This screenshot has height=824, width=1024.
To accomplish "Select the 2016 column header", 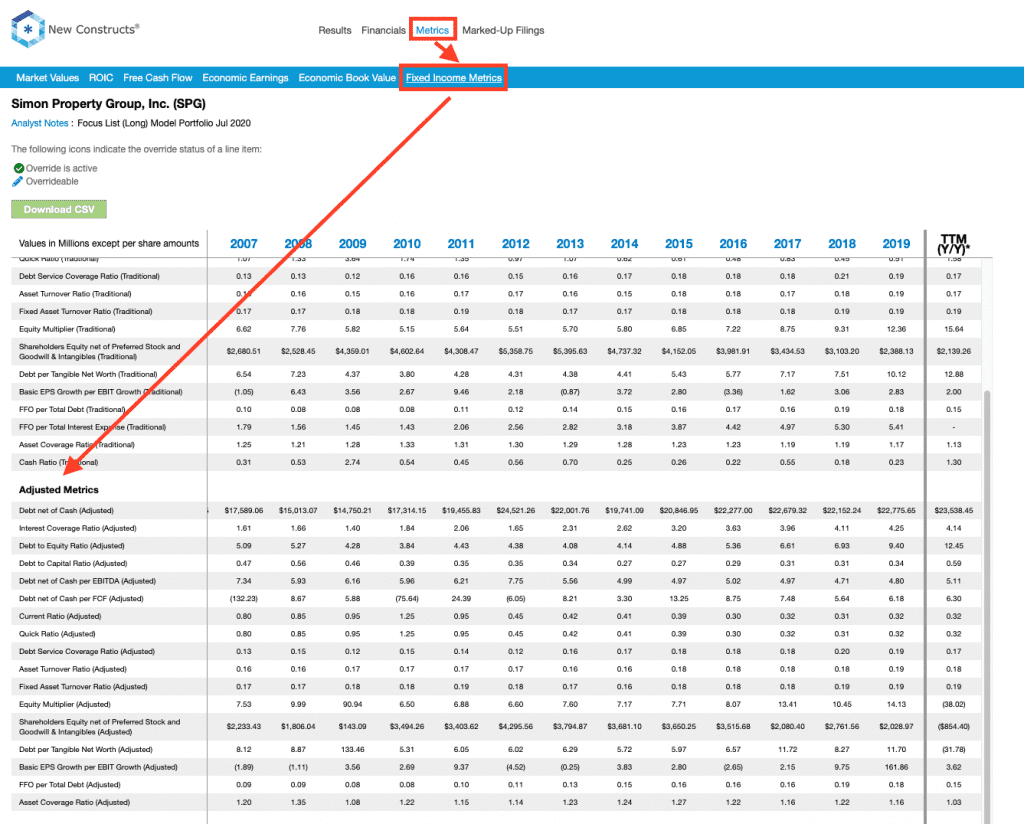I will pyautogui.click(x=733, y=244).
